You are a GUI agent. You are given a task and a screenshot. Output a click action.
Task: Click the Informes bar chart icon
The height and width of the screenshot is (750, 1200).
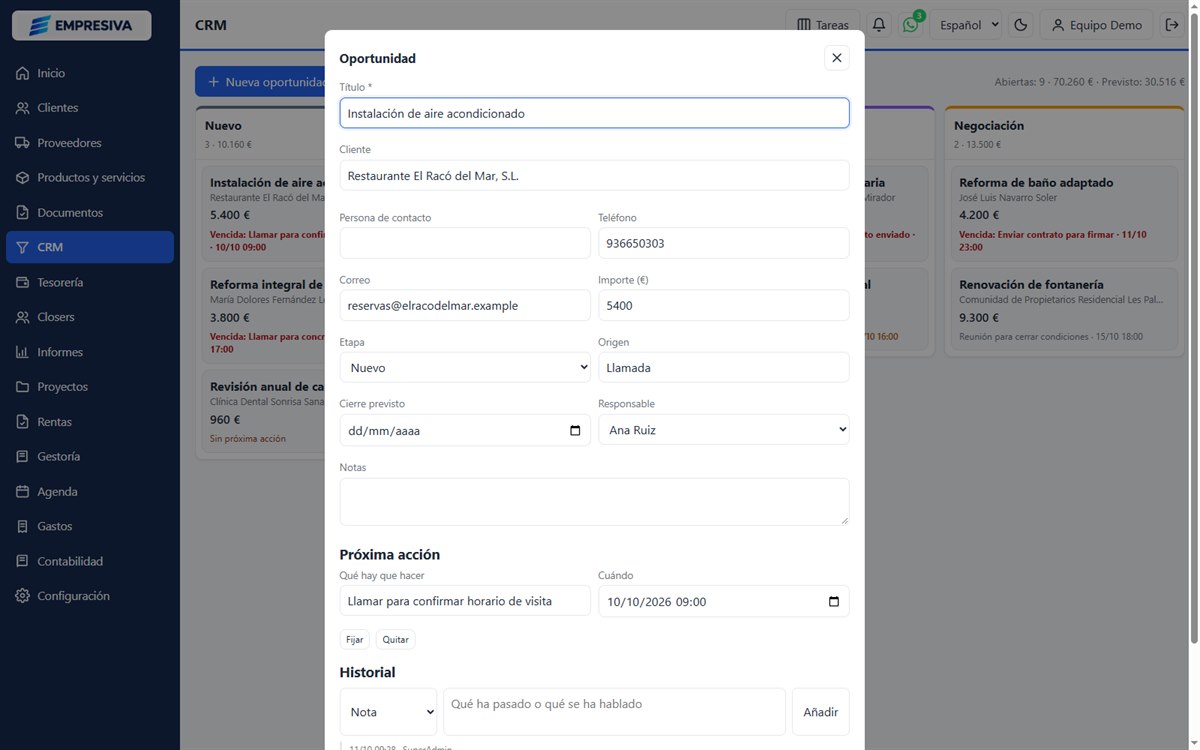pyautogui.click(x=22, y=352)
